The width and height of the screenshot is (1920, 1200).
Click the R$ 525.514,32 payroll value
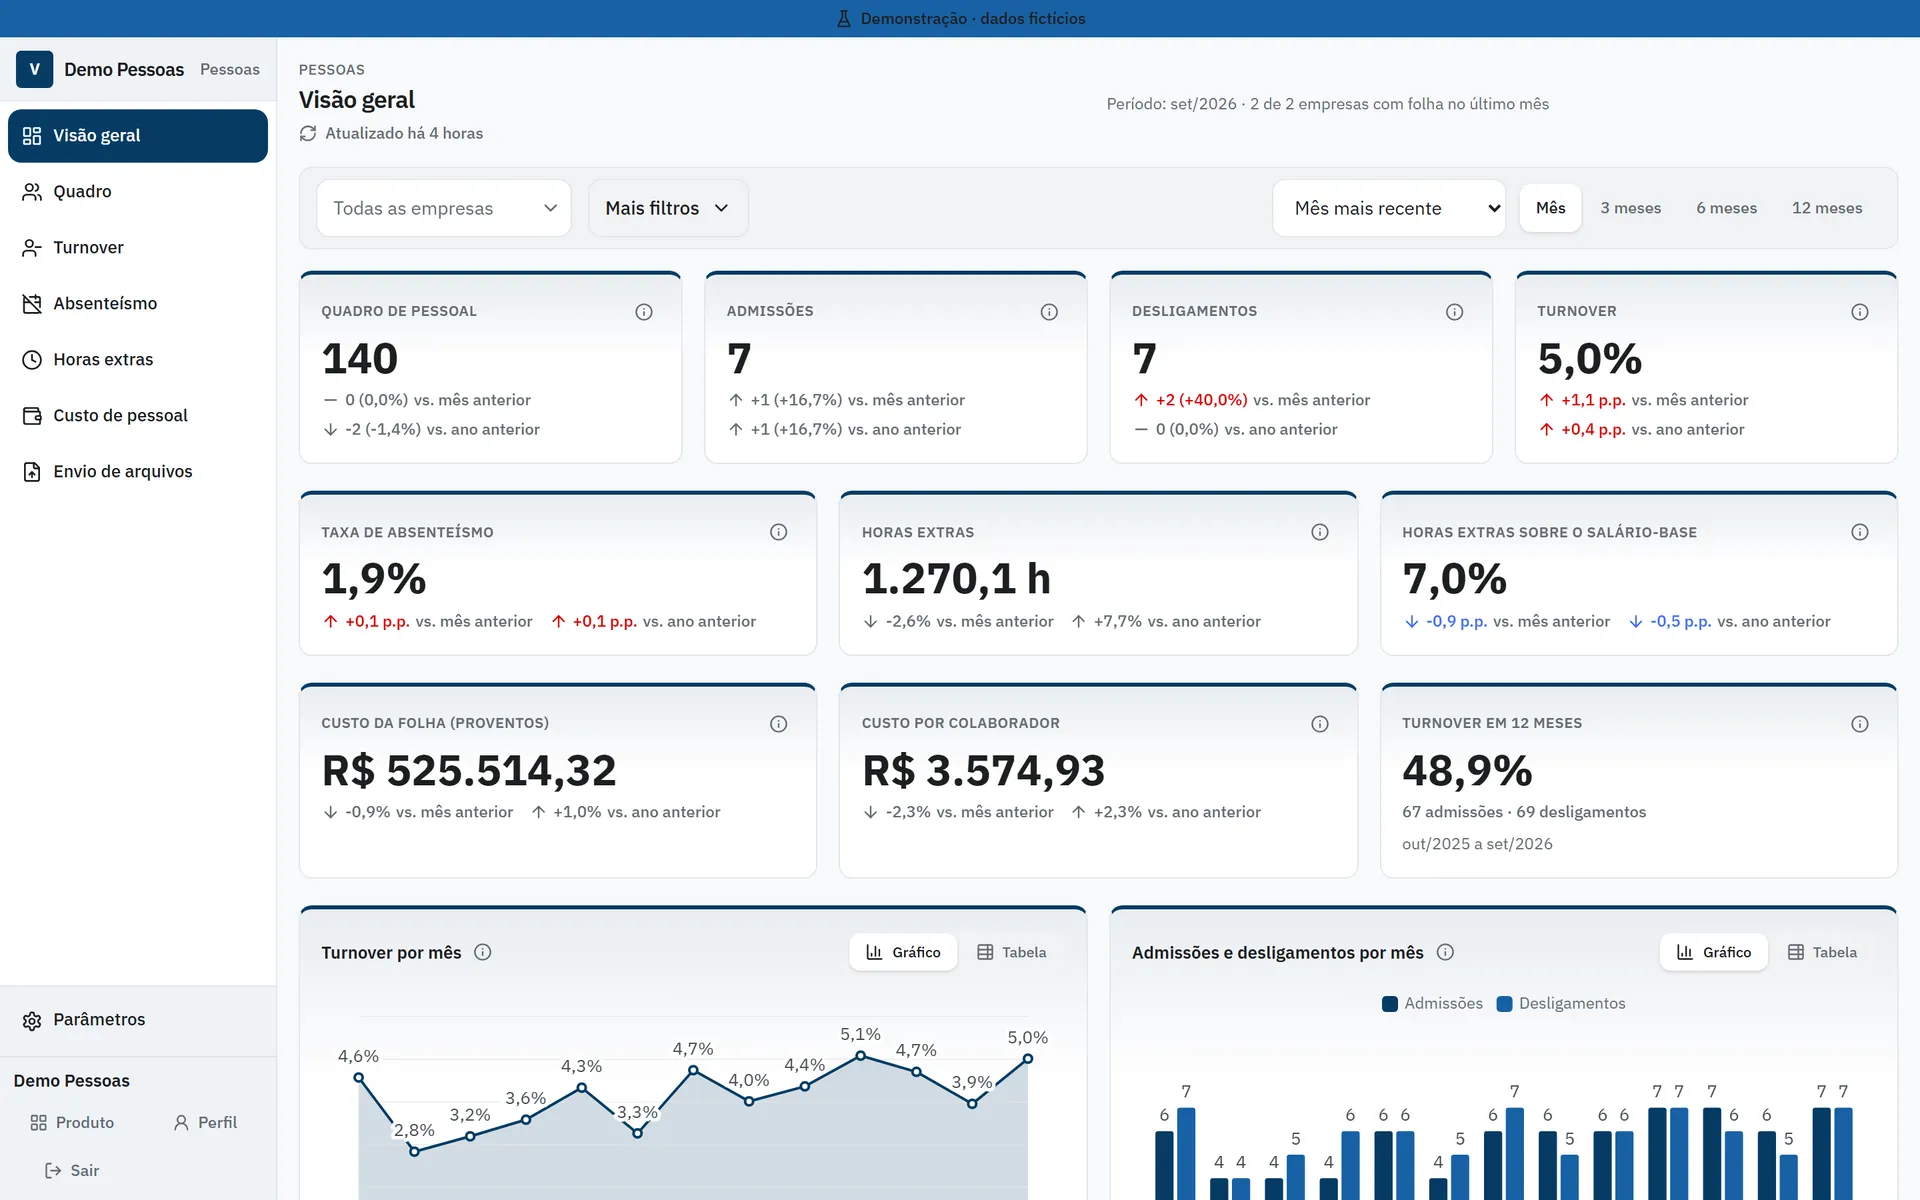tap(469, 770)
